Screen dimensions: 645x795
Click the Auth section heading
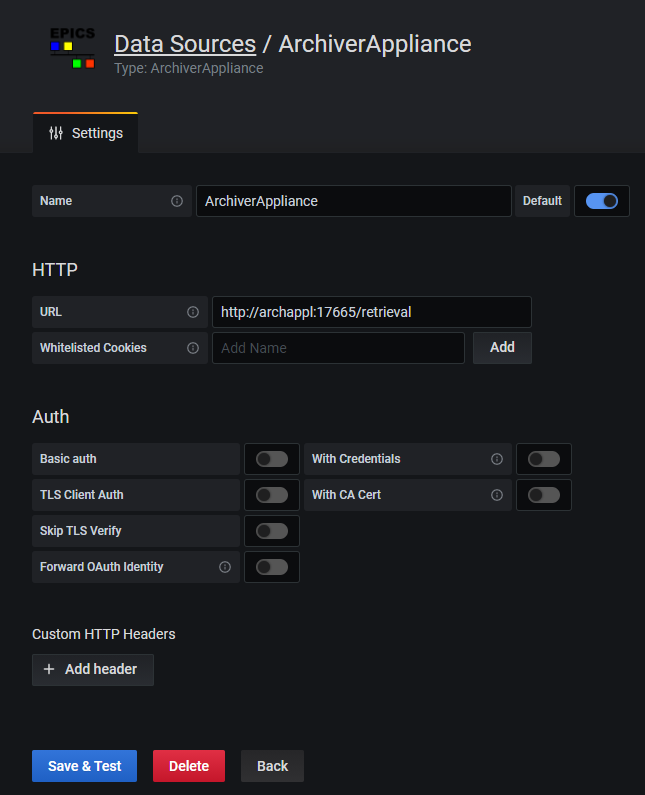point(51,417)
